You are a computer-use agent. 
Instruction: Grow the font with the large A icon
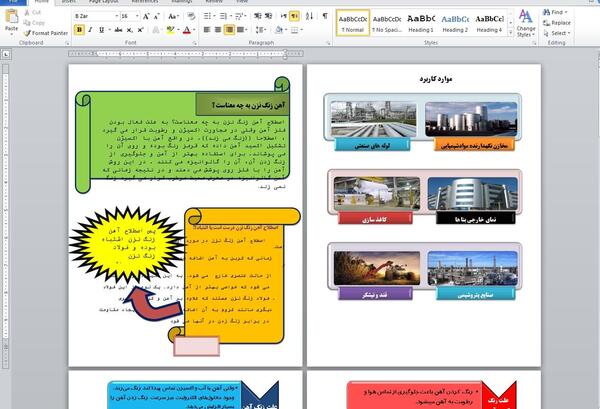click(x=146, y=16)
